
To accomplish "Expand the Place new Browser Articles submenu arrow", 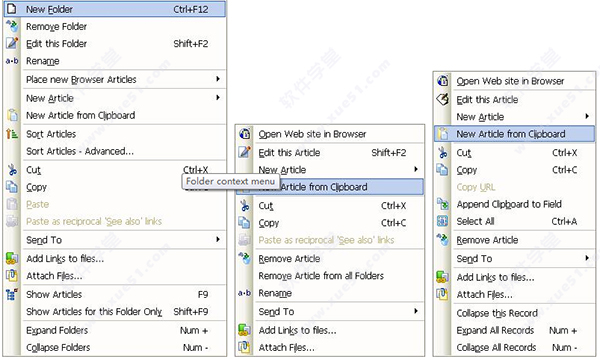I will (x=218, y=79).
